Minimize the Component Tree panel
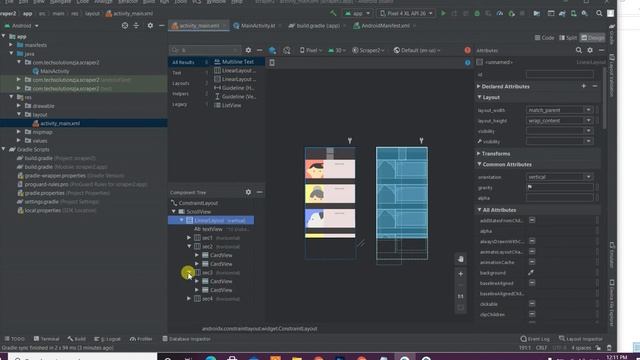 click(x=260, y=192)
